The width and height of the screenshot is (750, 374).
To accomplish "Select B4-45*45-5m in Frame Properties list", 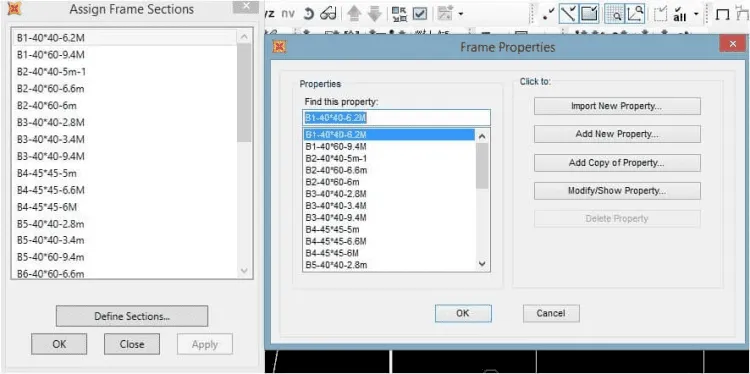I will click(x=389, y=230).
